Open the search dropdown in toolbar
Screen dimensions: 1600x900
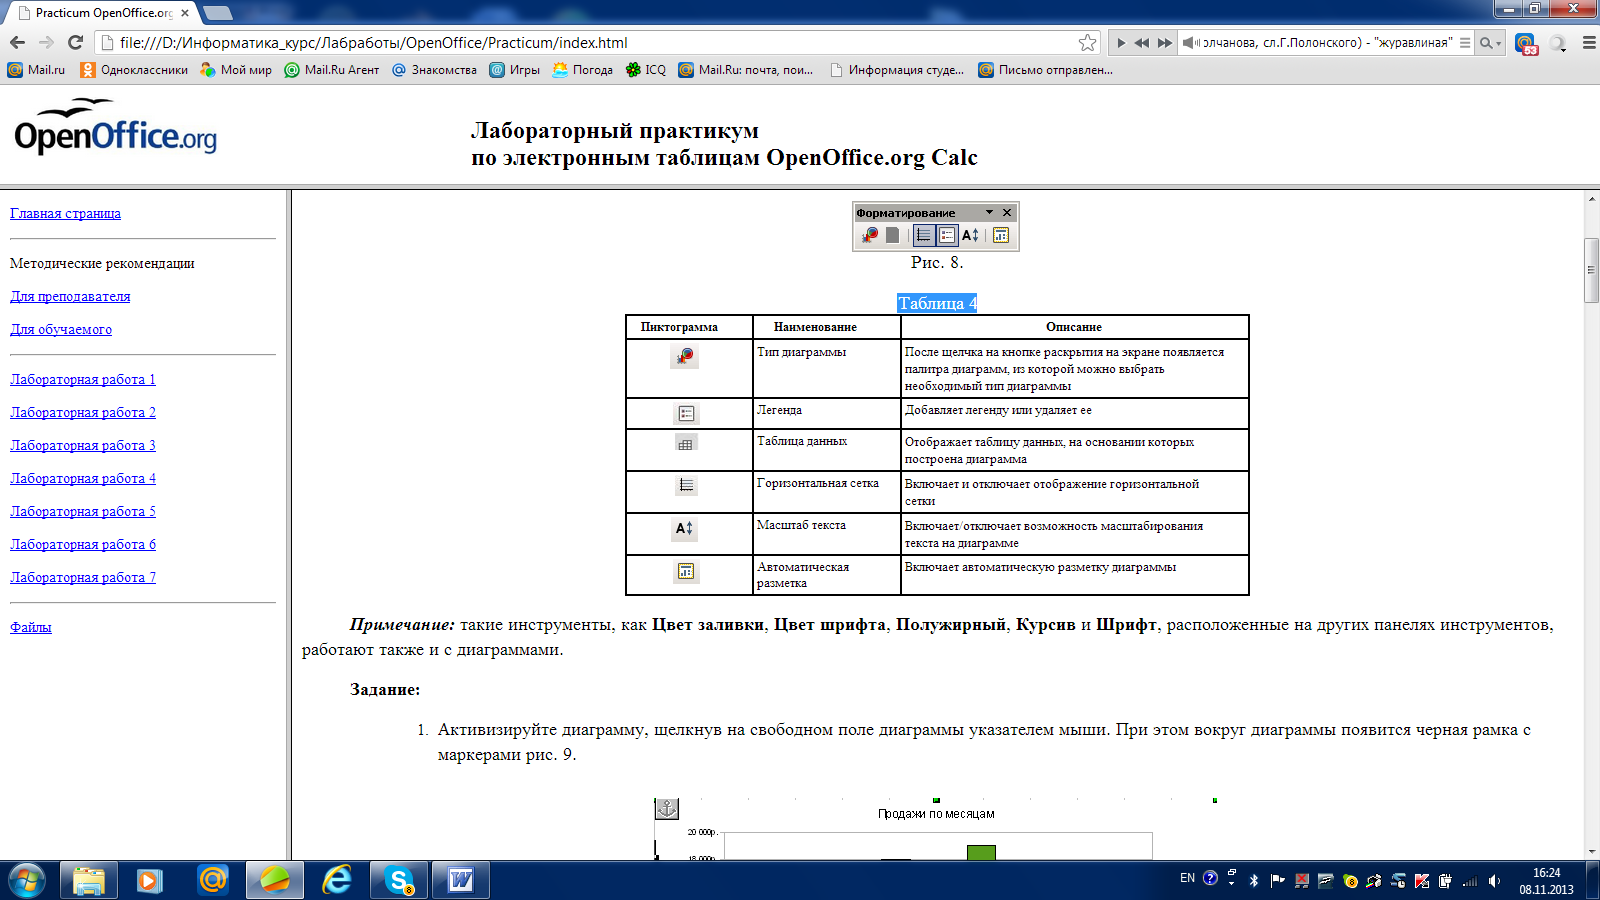(1491, 43)
